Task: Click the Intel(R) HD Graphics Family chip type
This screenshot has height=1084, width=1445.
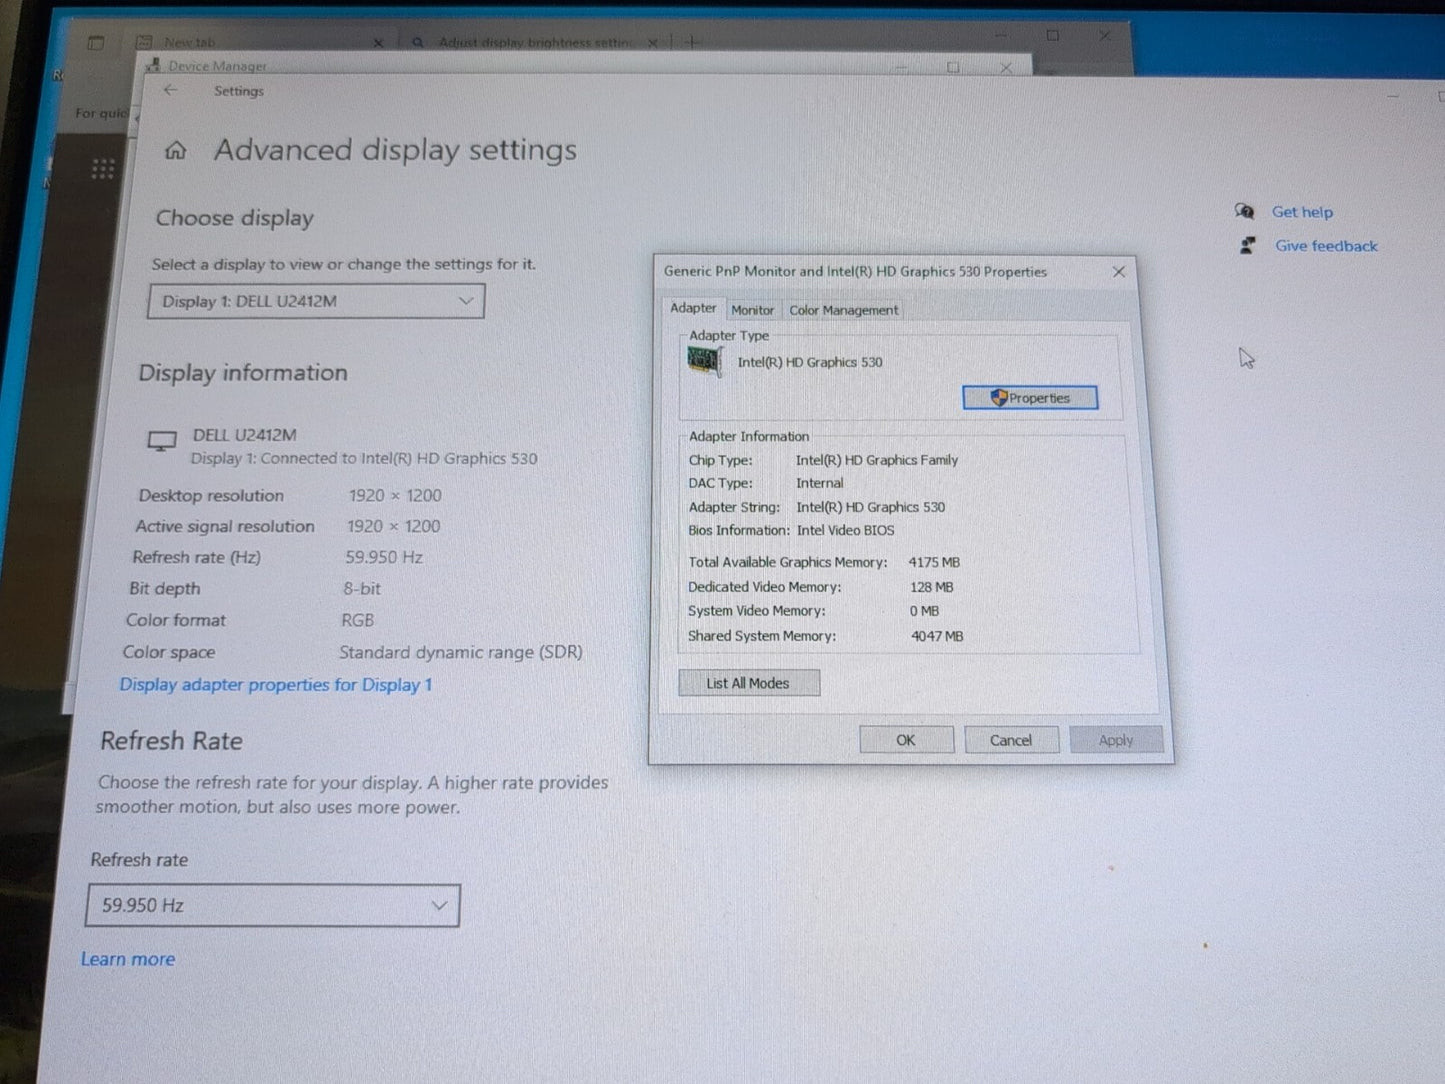Action: pyautogui.click(x=877, y=460)
